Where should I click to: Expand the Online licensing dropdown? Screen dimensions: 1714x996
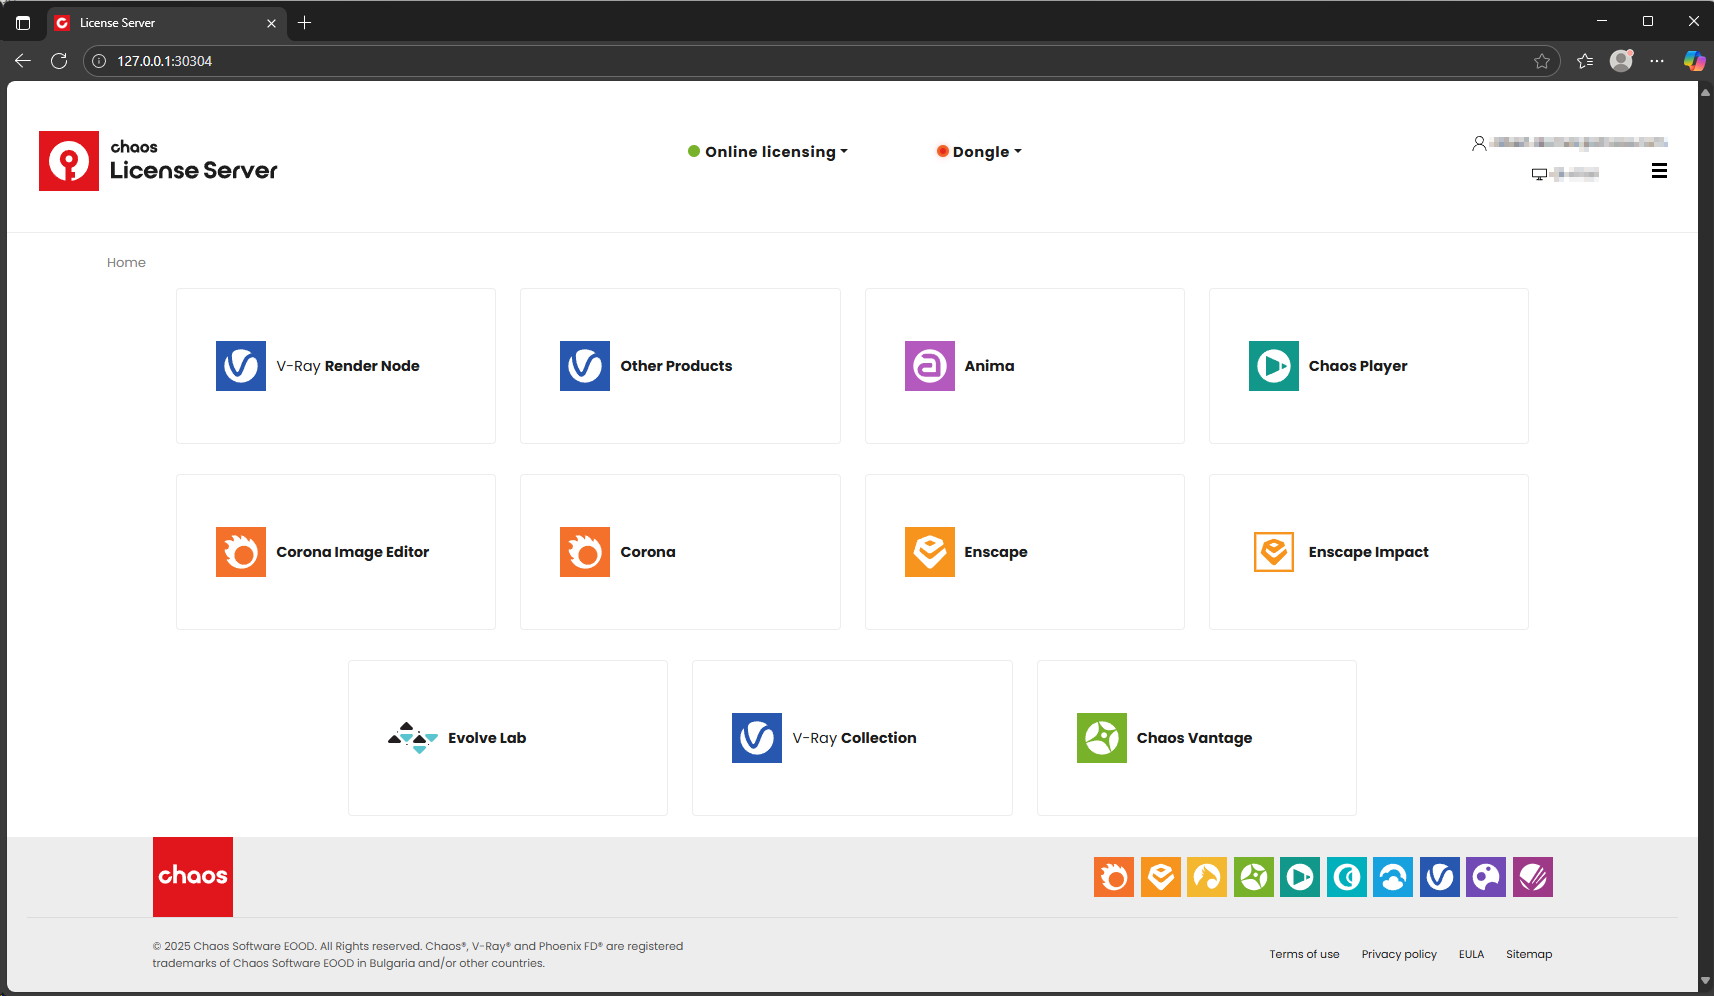click(769, 151)
